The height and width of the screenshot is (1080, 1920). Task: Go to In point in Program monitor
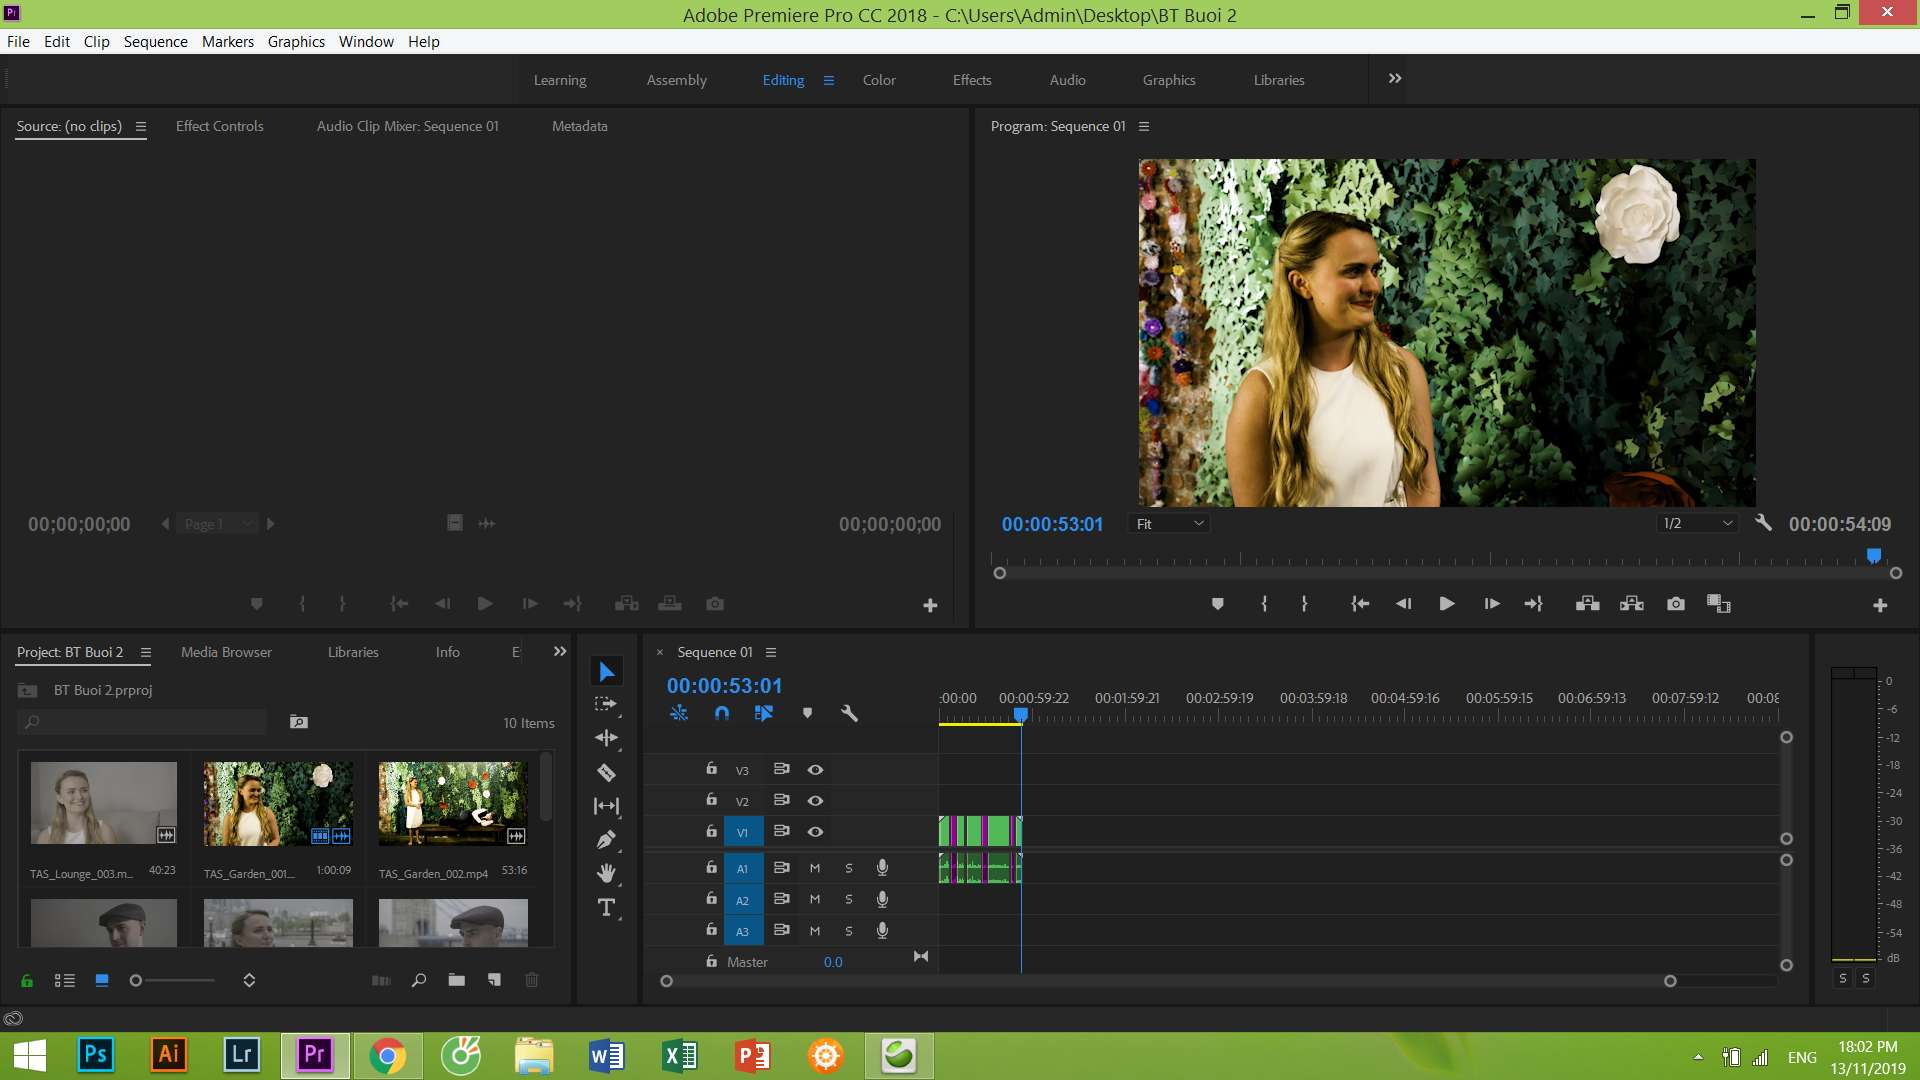1359,604
